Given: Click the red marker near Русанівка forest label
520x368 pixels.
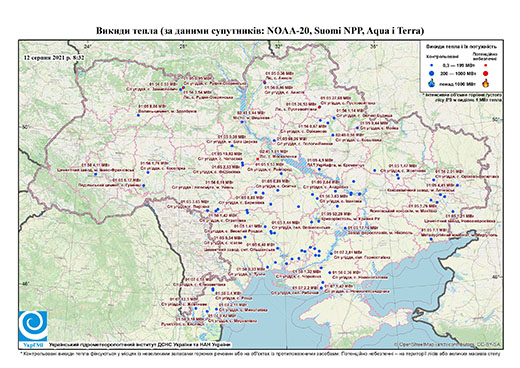Looking at the screenshot, I should tap(319, 107).
